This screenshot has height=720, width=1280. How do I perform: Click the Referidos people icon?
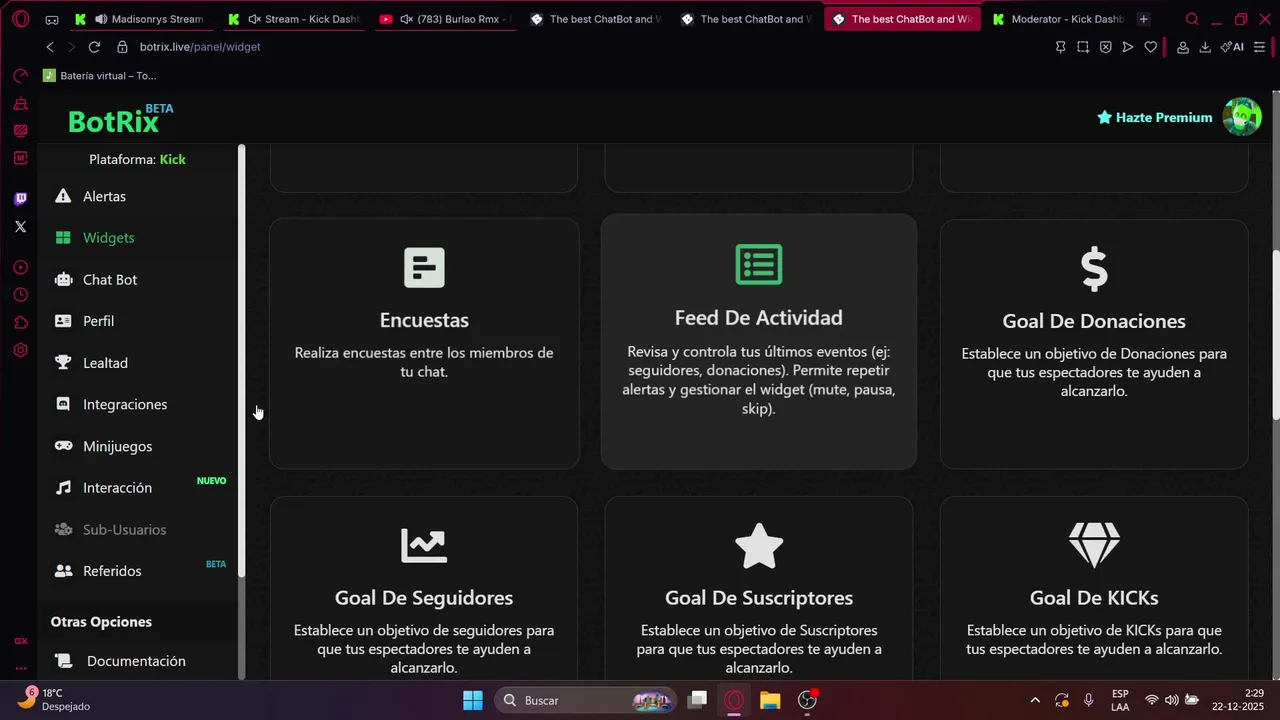click(63, 571)
